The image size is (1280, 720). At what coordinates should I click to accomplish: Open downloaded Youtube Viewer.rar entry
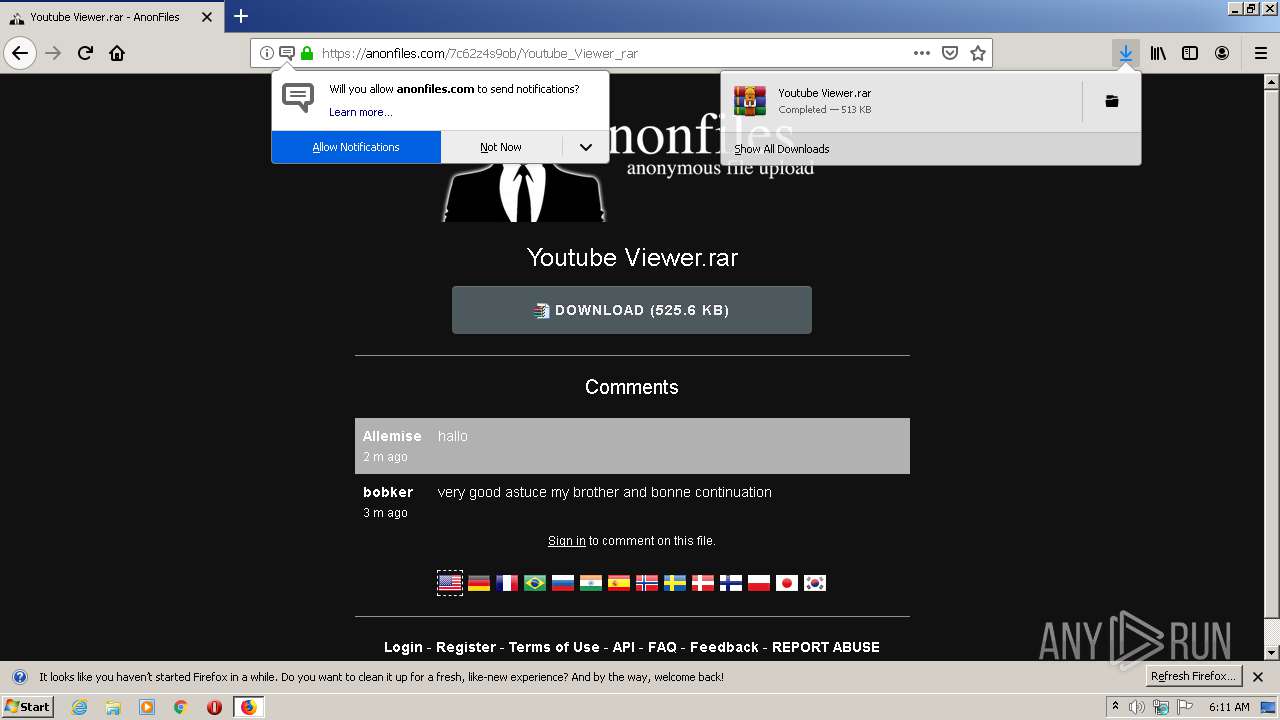(900, 101)
